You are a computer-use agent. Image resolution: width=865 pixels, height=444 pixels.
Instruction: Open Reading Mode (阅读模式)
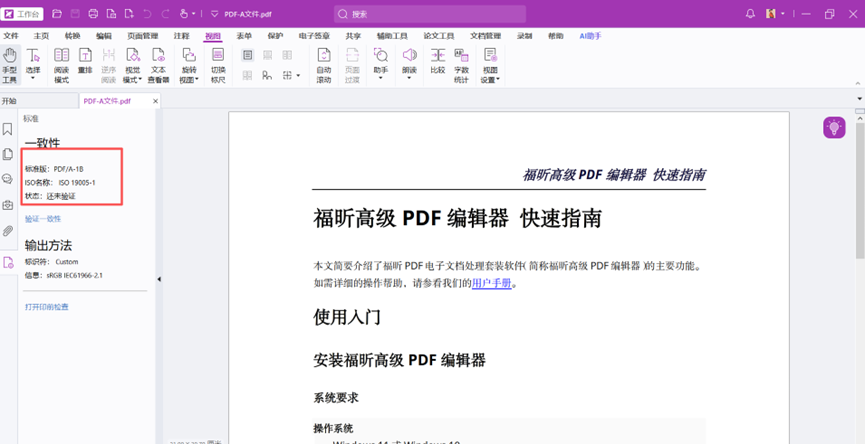coord(61,65)
